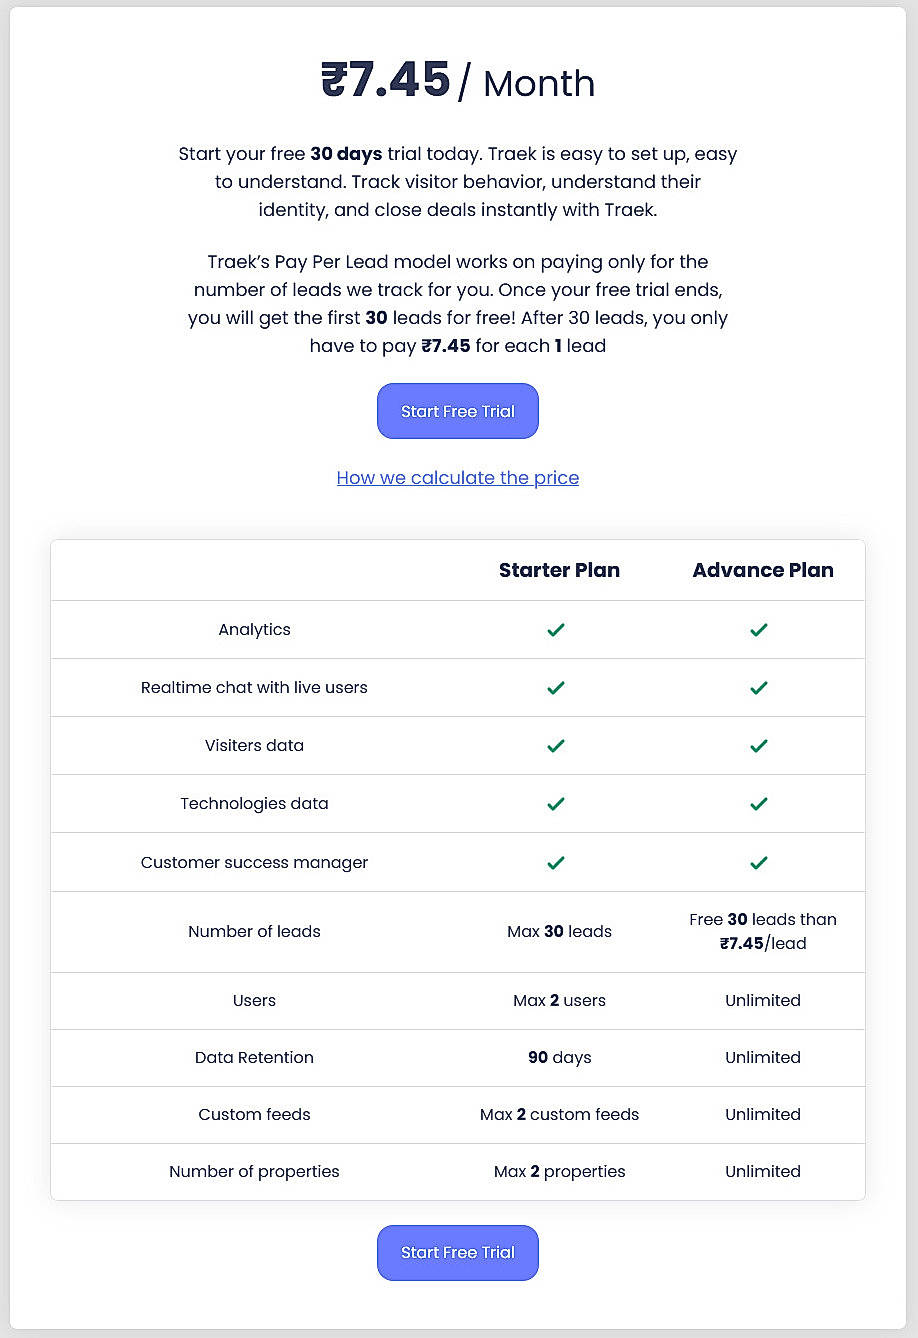
Task: Click the top Start Free Trial button
Action: 457,411
